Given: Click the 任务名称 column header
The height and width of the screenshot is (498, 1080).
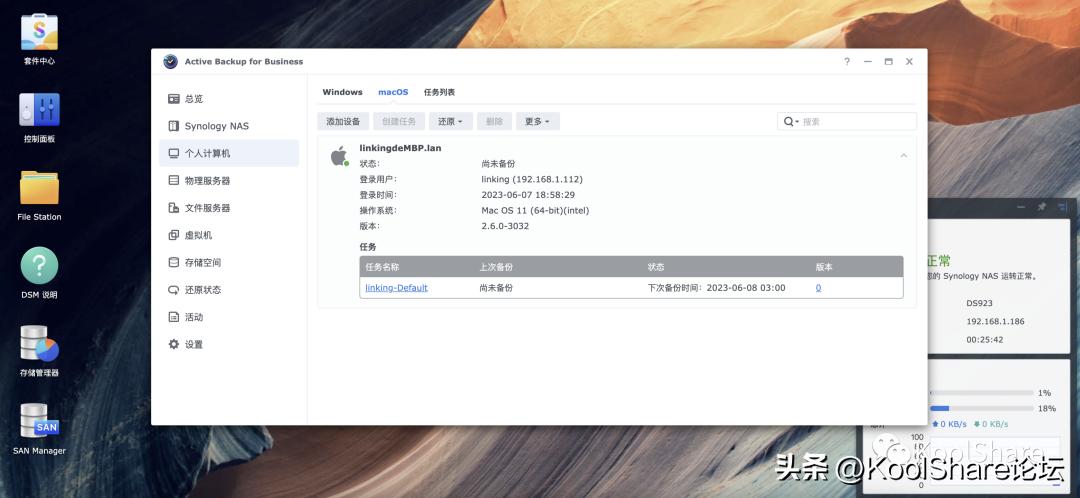Looking at the screenshot, I should (x=382, y=267).
